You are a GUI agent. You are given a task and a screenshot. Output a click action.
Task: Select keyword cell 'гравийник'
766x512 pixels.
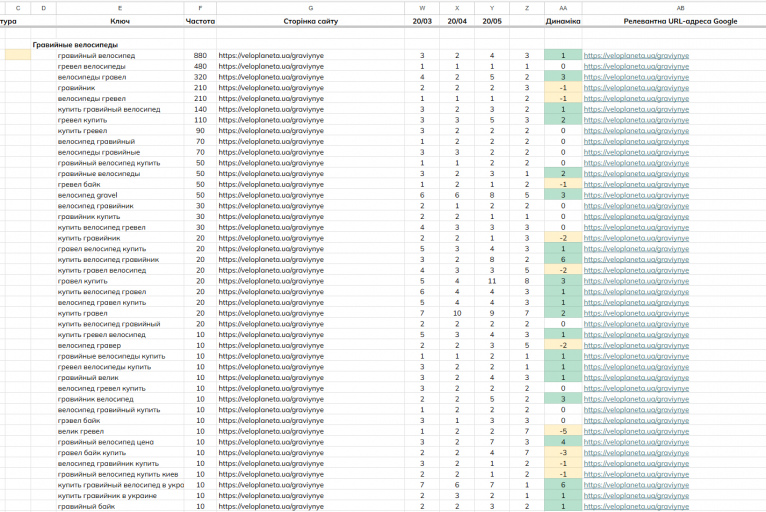(x=120, y=88)
